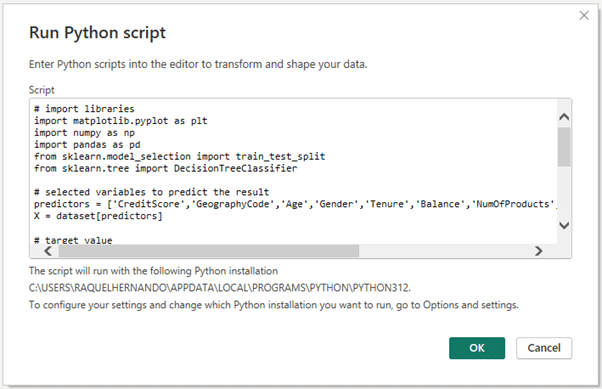Image resolution: width=602 pixels, height=389 pixels.
Task: Click the 'To configure your settings' hint text
Action: tap(274, 305)
